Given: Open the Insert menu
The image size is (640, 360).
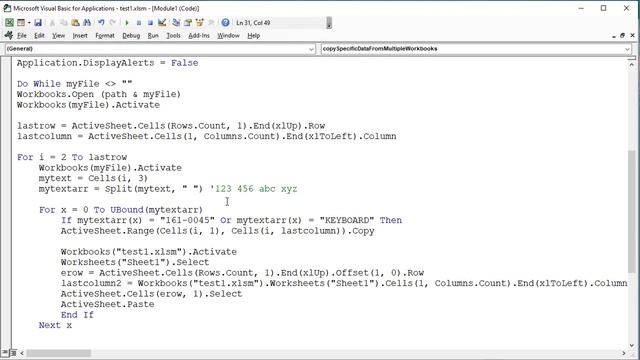Looking at the screenshot, I should [x=80, y=36].
